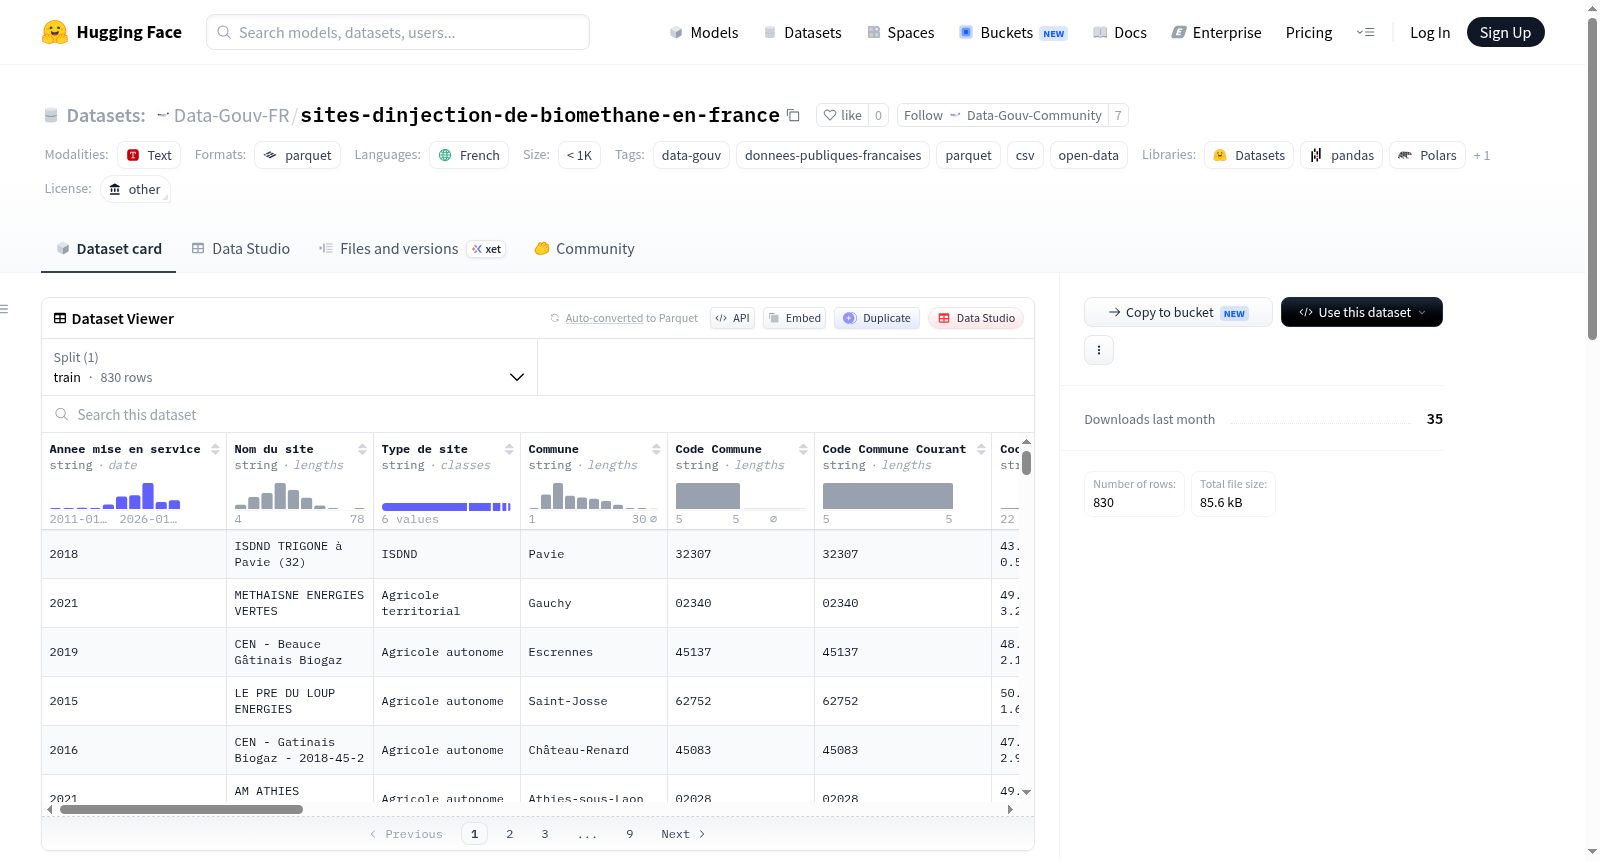1600x861 pixels.
Task: Select the Dataset card tab
Action: [x=109, y=249]
